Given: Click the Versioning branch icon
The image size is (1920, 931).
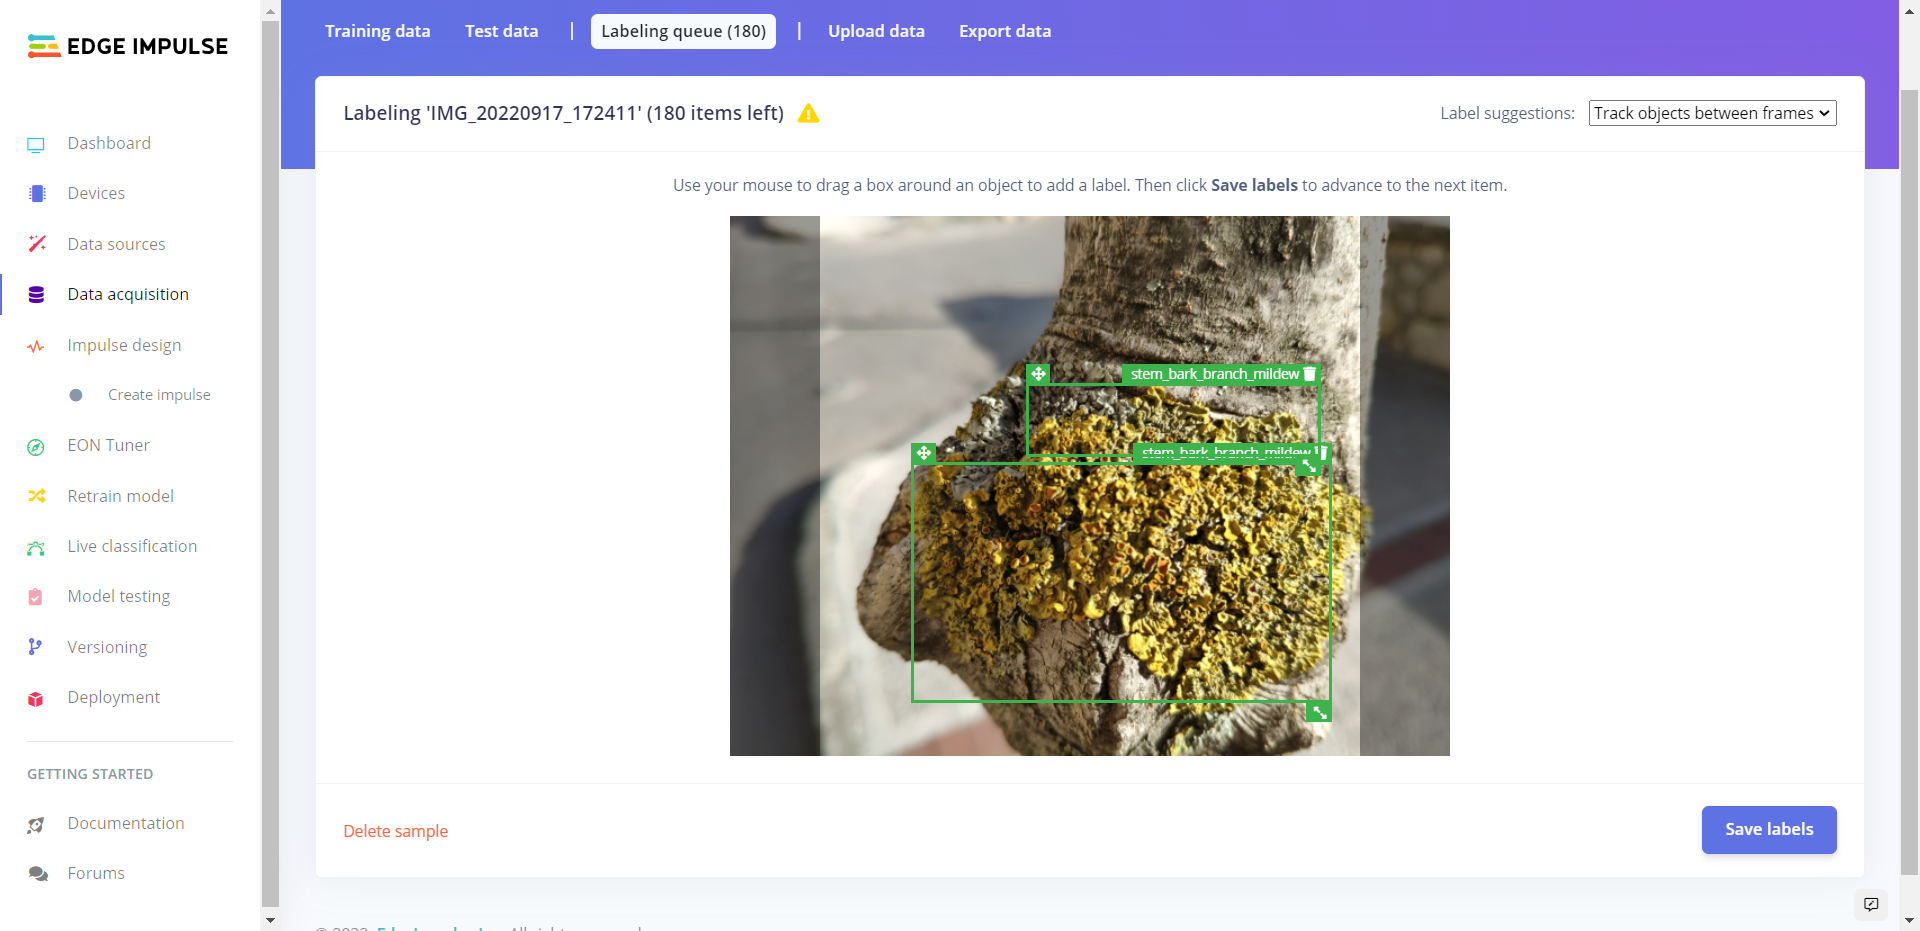Looking at the screenshot, I should 37,647.
